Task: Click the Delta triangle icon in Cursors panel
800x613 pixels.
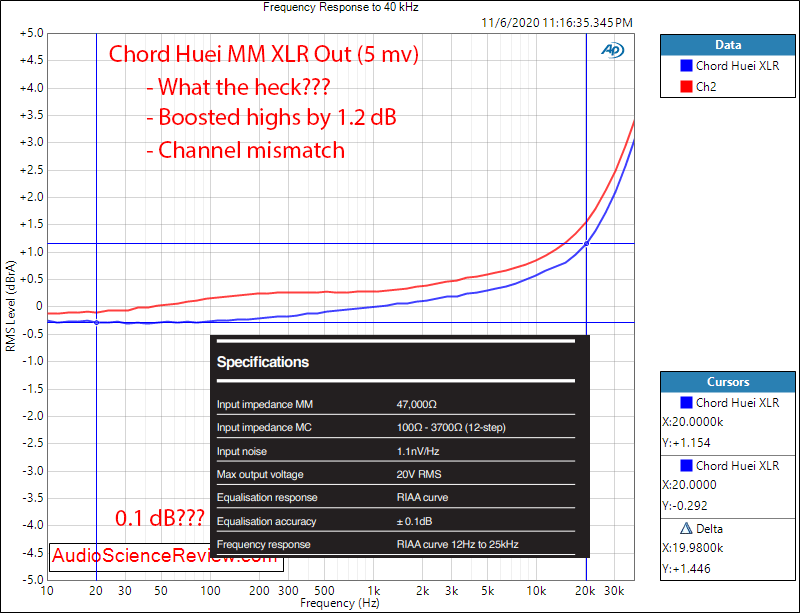Action: [x=686, y=528]
